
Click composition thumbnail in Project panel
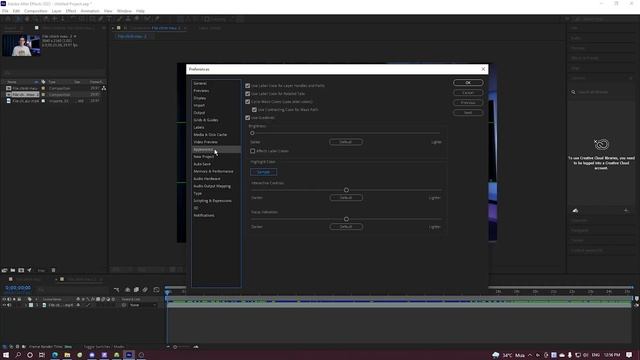[x=21, y=45]
